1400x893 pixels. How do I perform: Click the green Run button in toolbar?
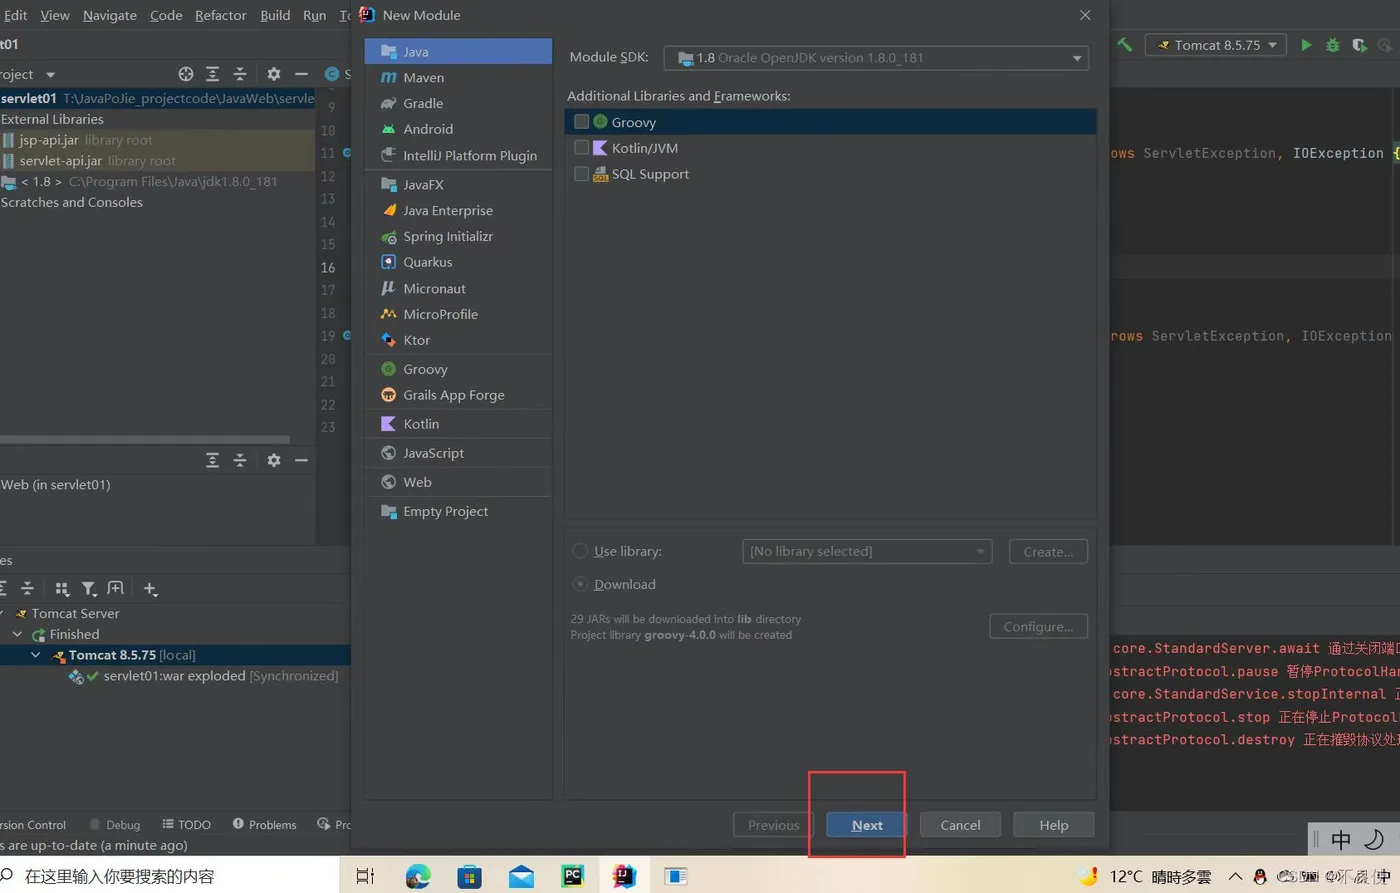1306,45
